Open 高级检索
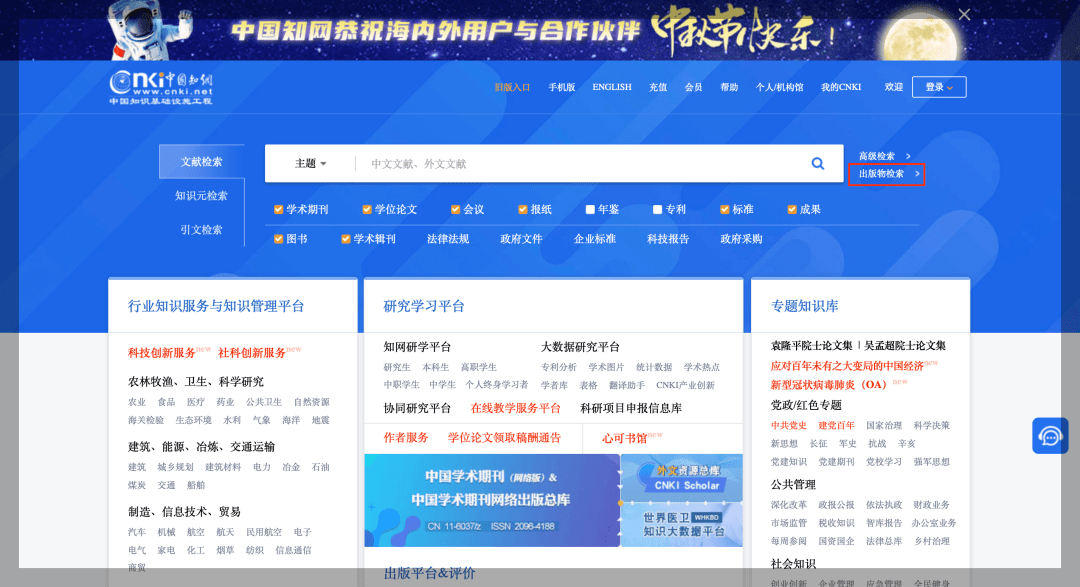Viewport: 1080px width, 587px height. [x=879, y=155]
